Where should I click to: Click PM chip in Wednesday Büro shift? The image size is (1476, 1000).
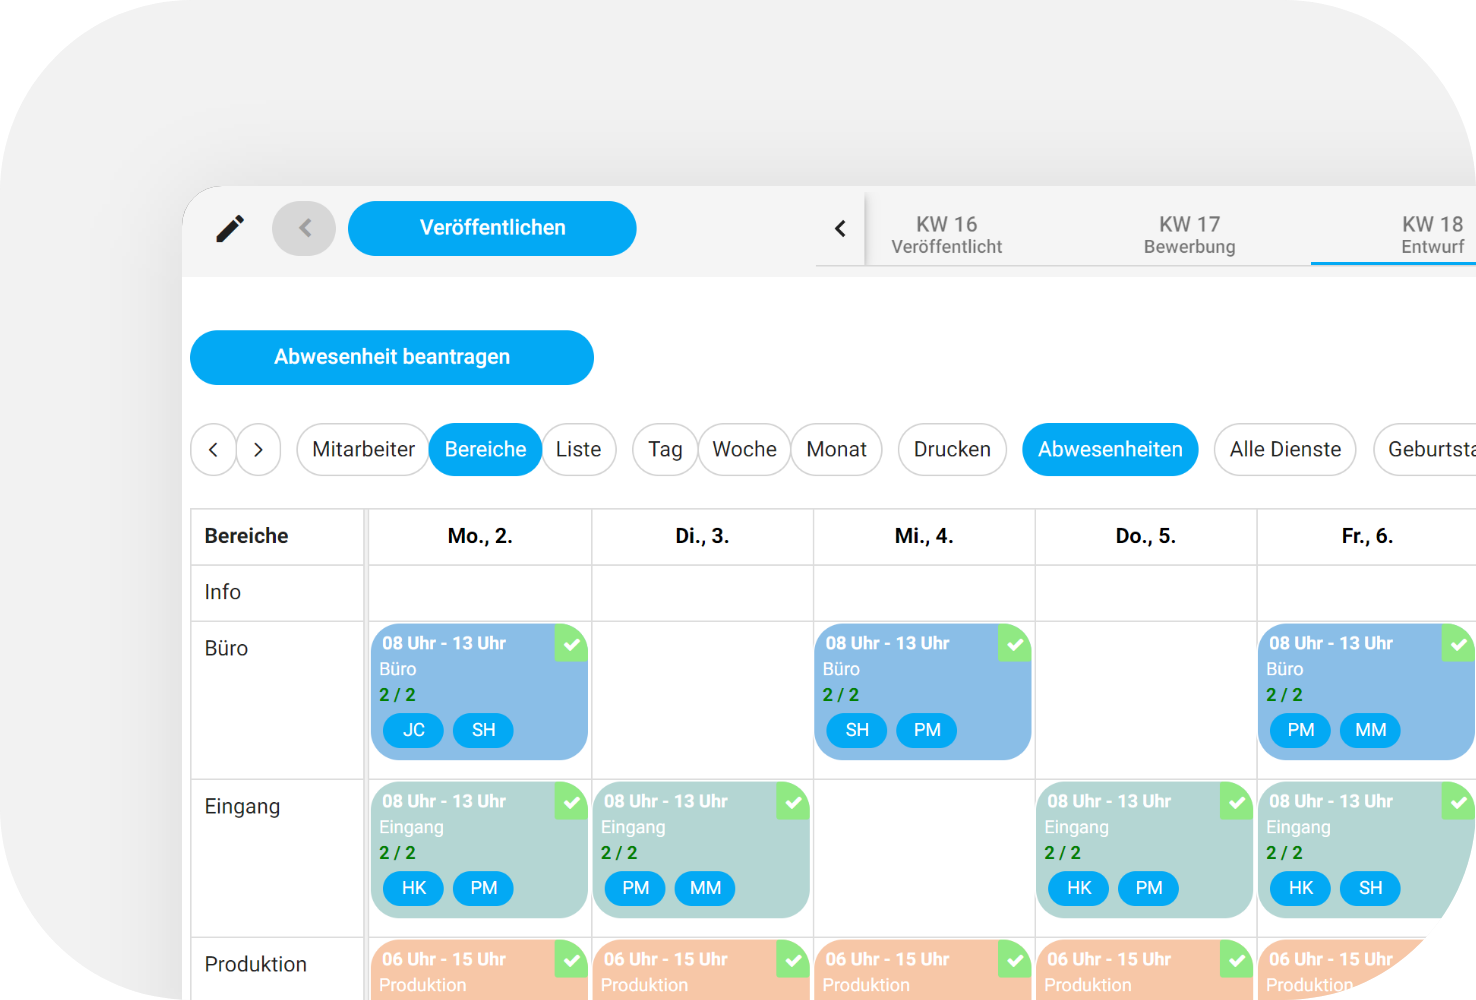(x=927, y=730)
